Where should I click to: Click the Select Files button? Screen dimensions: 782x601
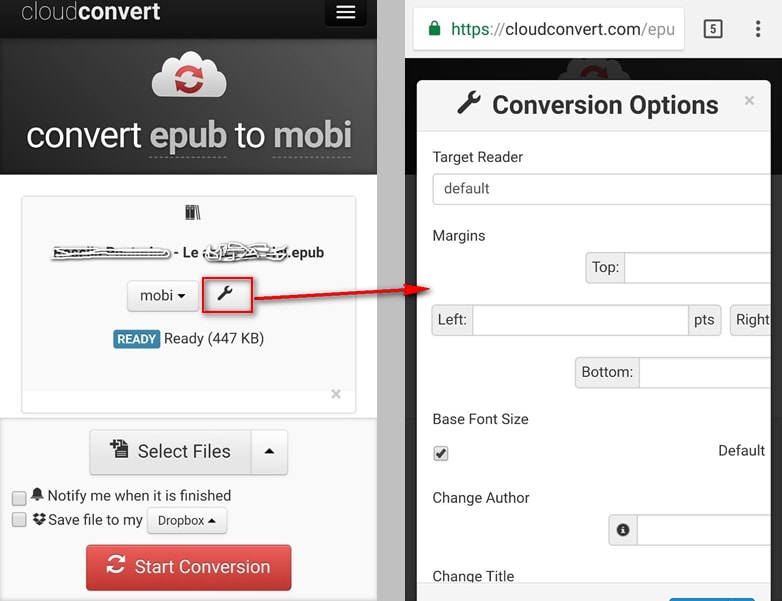171,452
